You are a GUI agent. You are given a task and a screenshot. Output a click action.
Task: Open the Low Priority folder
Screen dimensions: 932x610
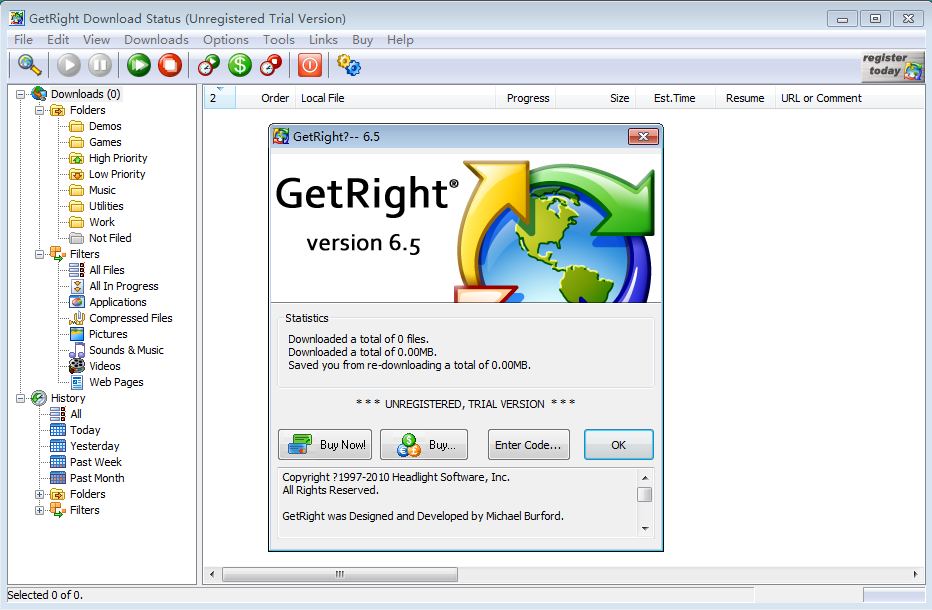point(117,174)
